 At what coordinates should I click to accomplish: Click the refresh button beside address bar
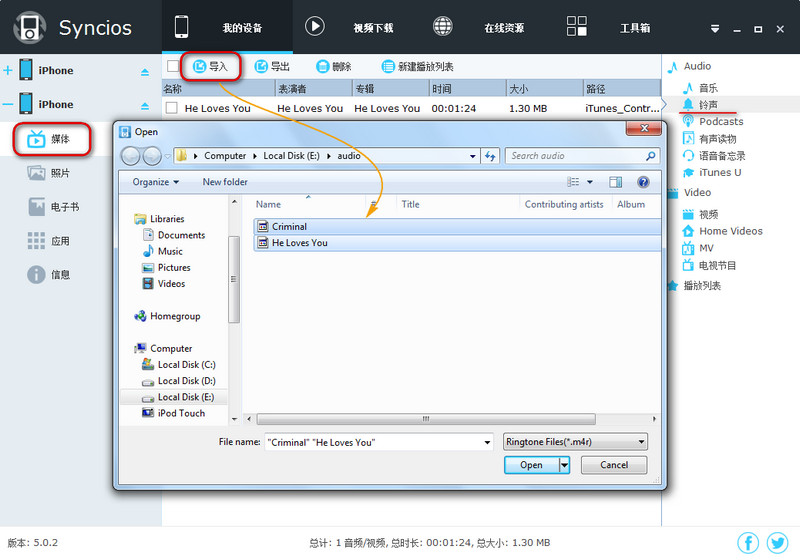click(490, 156)
